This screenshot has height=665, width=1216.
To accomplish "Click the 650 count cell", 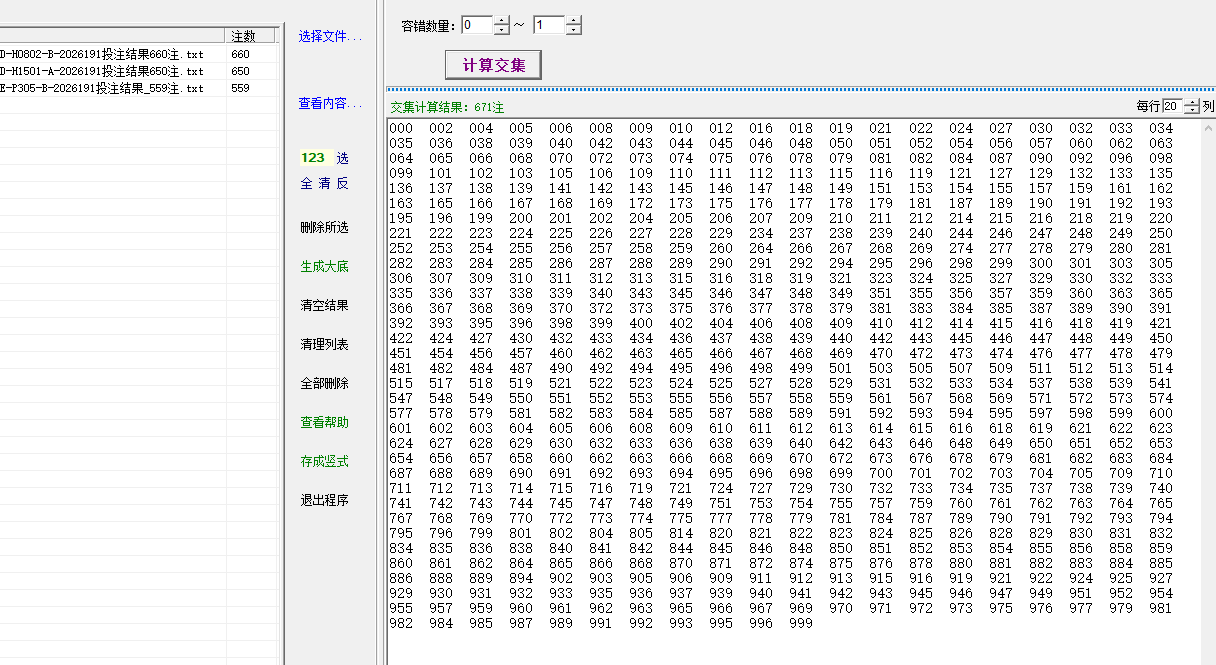I will (x=240, y=72).
